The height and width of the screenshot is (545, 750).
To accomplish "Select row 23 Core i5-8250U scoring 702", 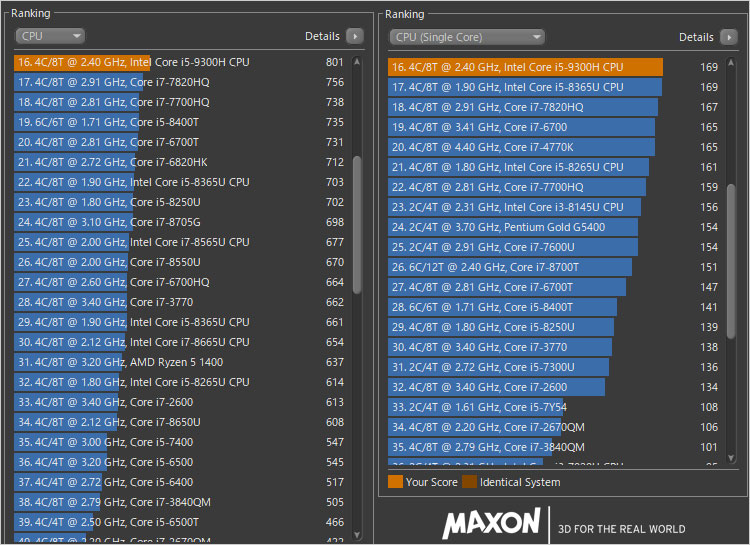I will point(180,202).
